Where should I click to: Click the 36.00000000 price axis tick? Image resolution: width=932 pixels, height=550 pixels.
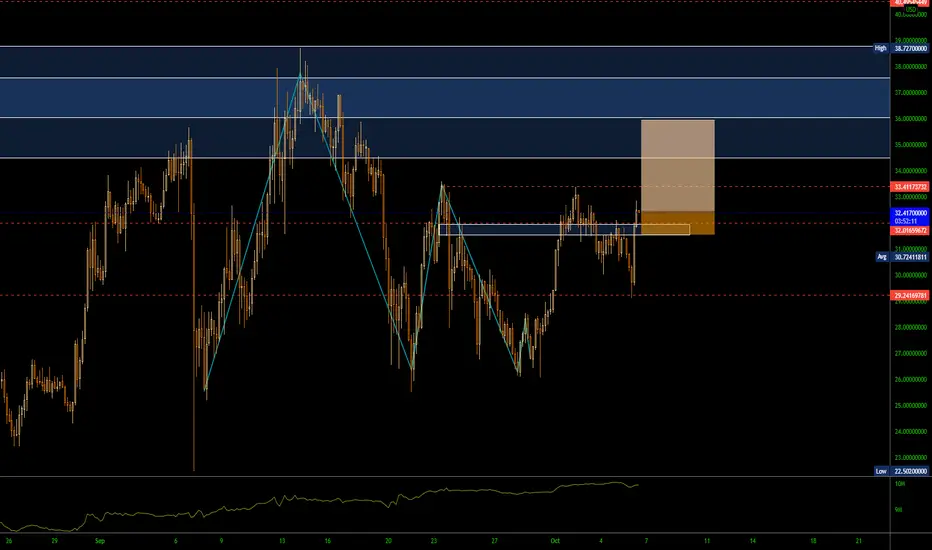tap(910, 119)
